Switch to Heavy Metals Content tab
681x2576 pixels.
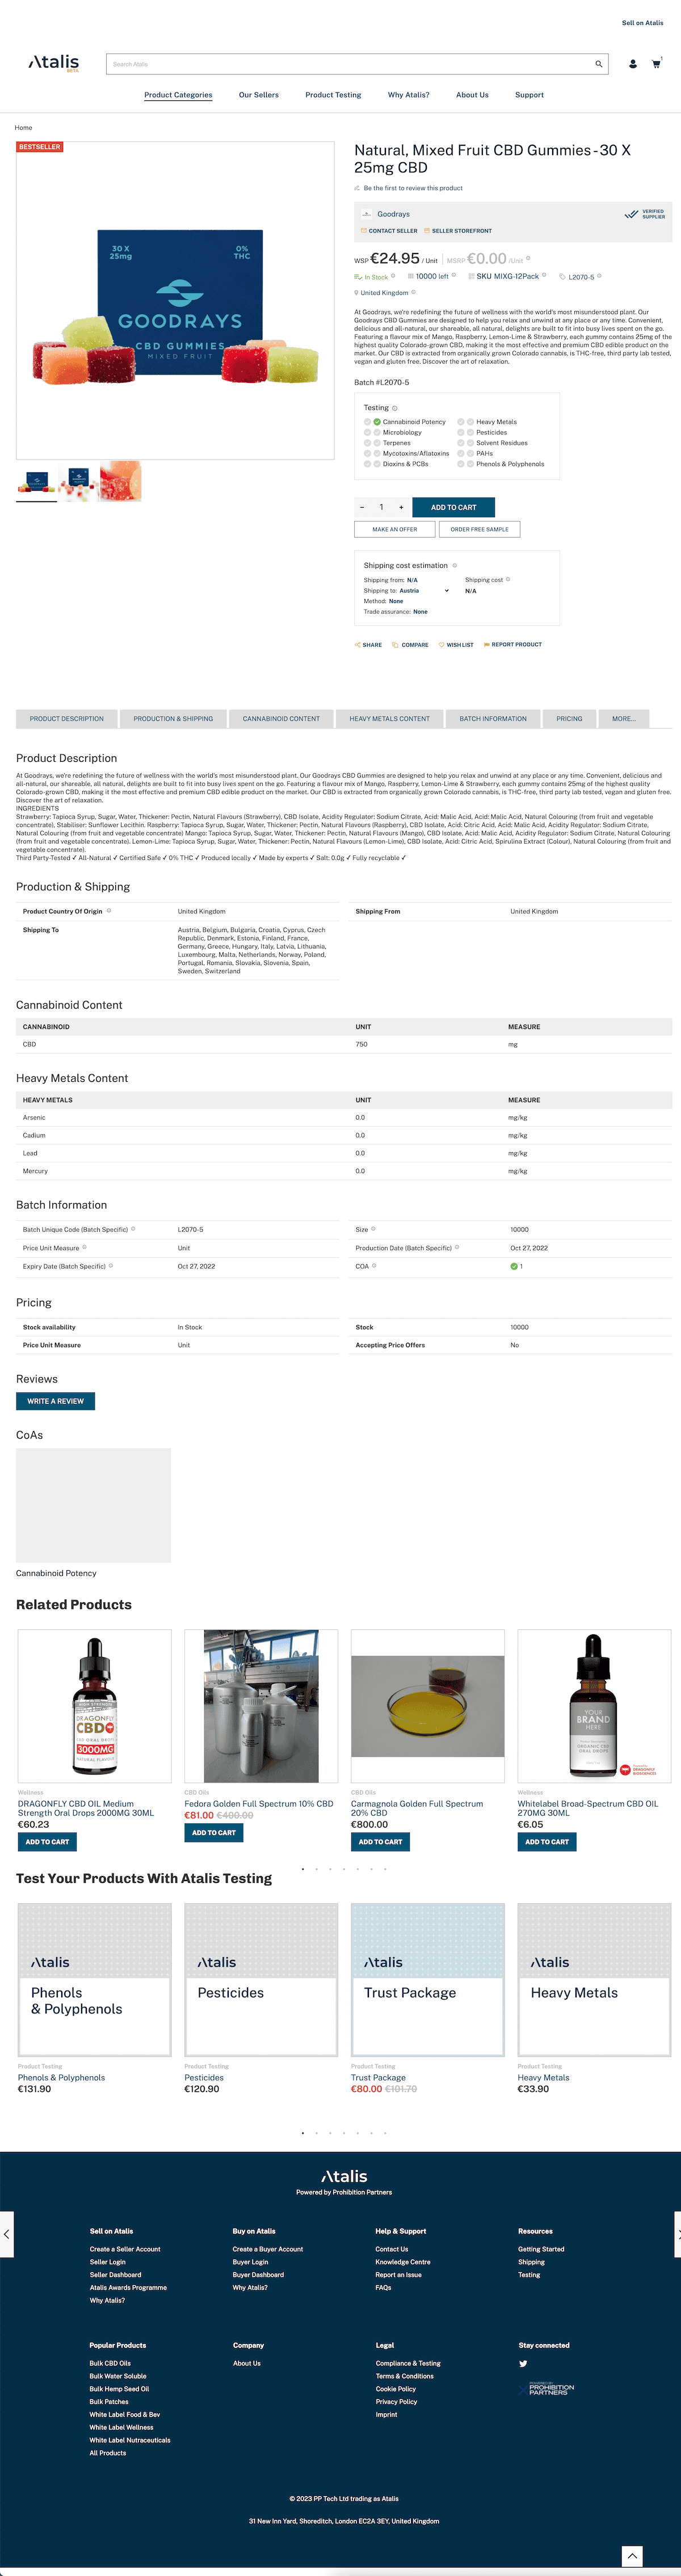(389, 719)
